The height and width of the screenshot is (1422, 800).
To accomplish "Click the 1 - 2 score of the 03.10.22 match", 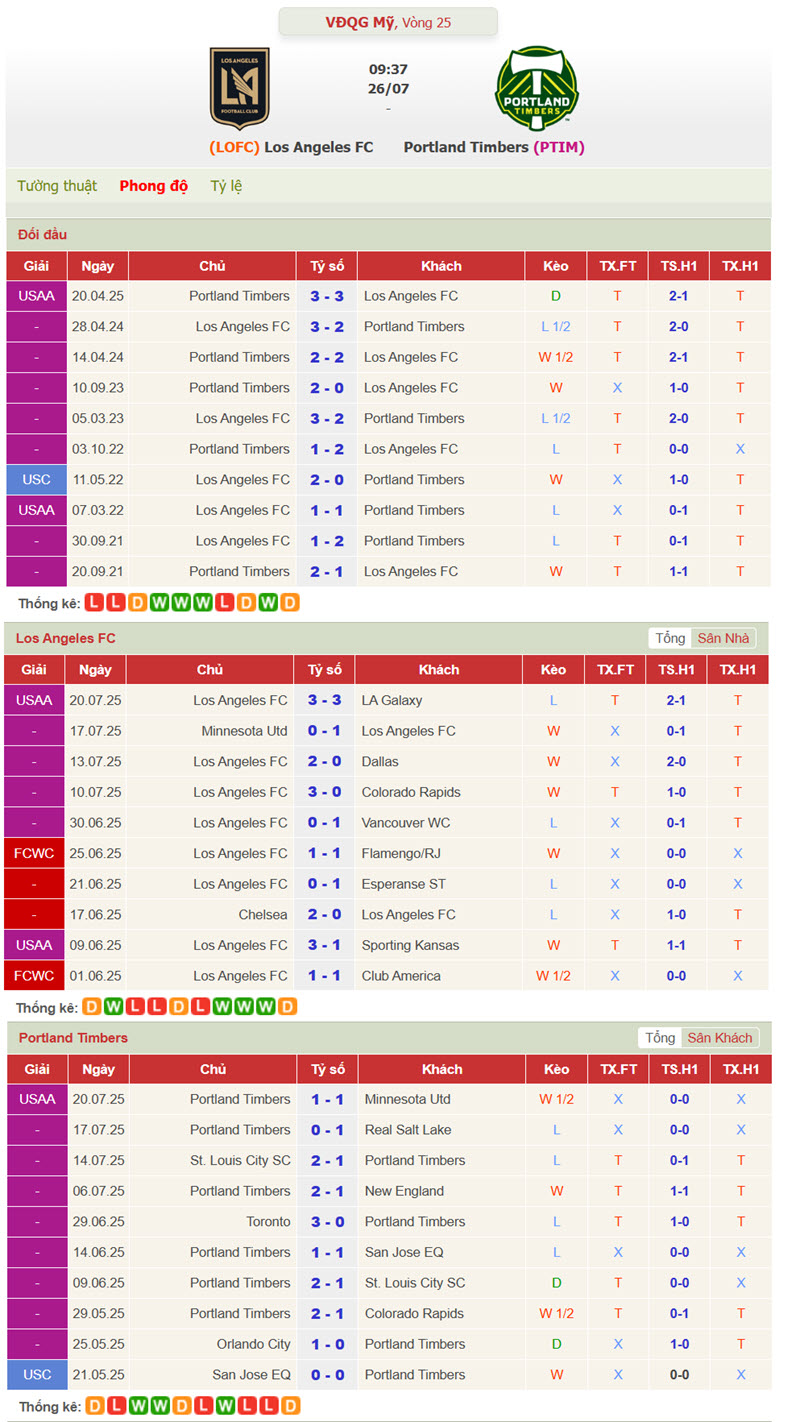I will (327, 449).
